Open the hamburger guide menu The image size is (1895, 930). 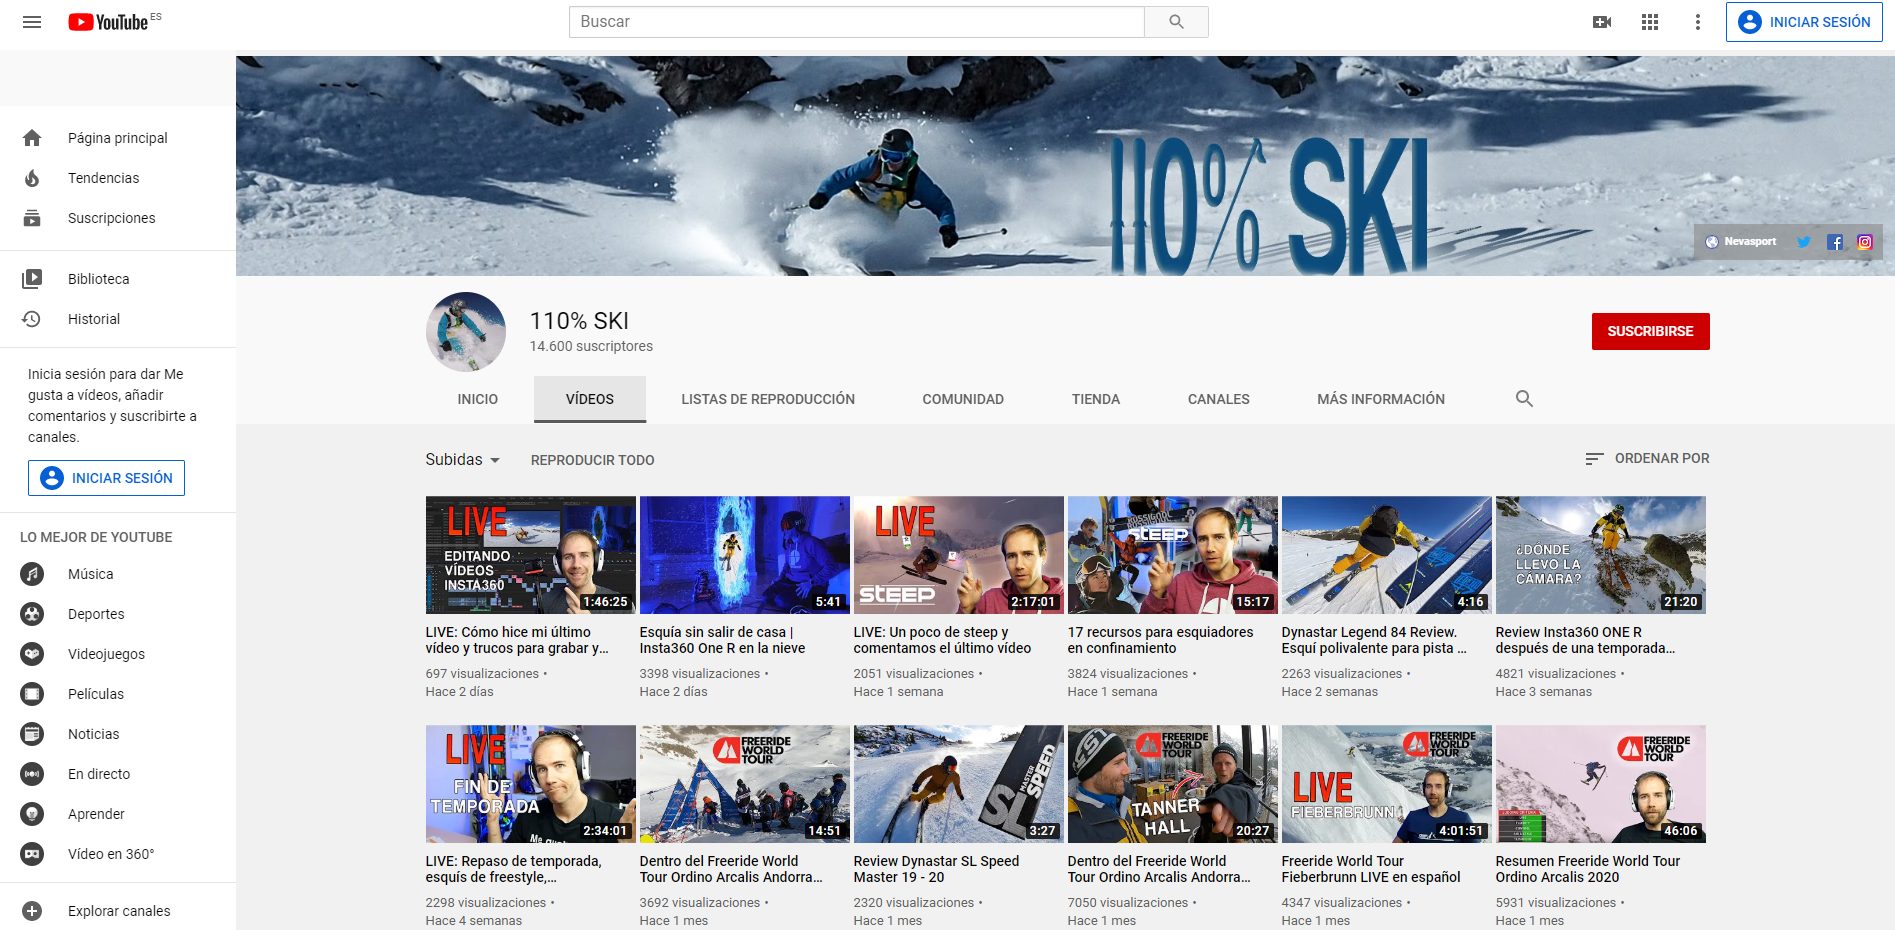(32, 22)
